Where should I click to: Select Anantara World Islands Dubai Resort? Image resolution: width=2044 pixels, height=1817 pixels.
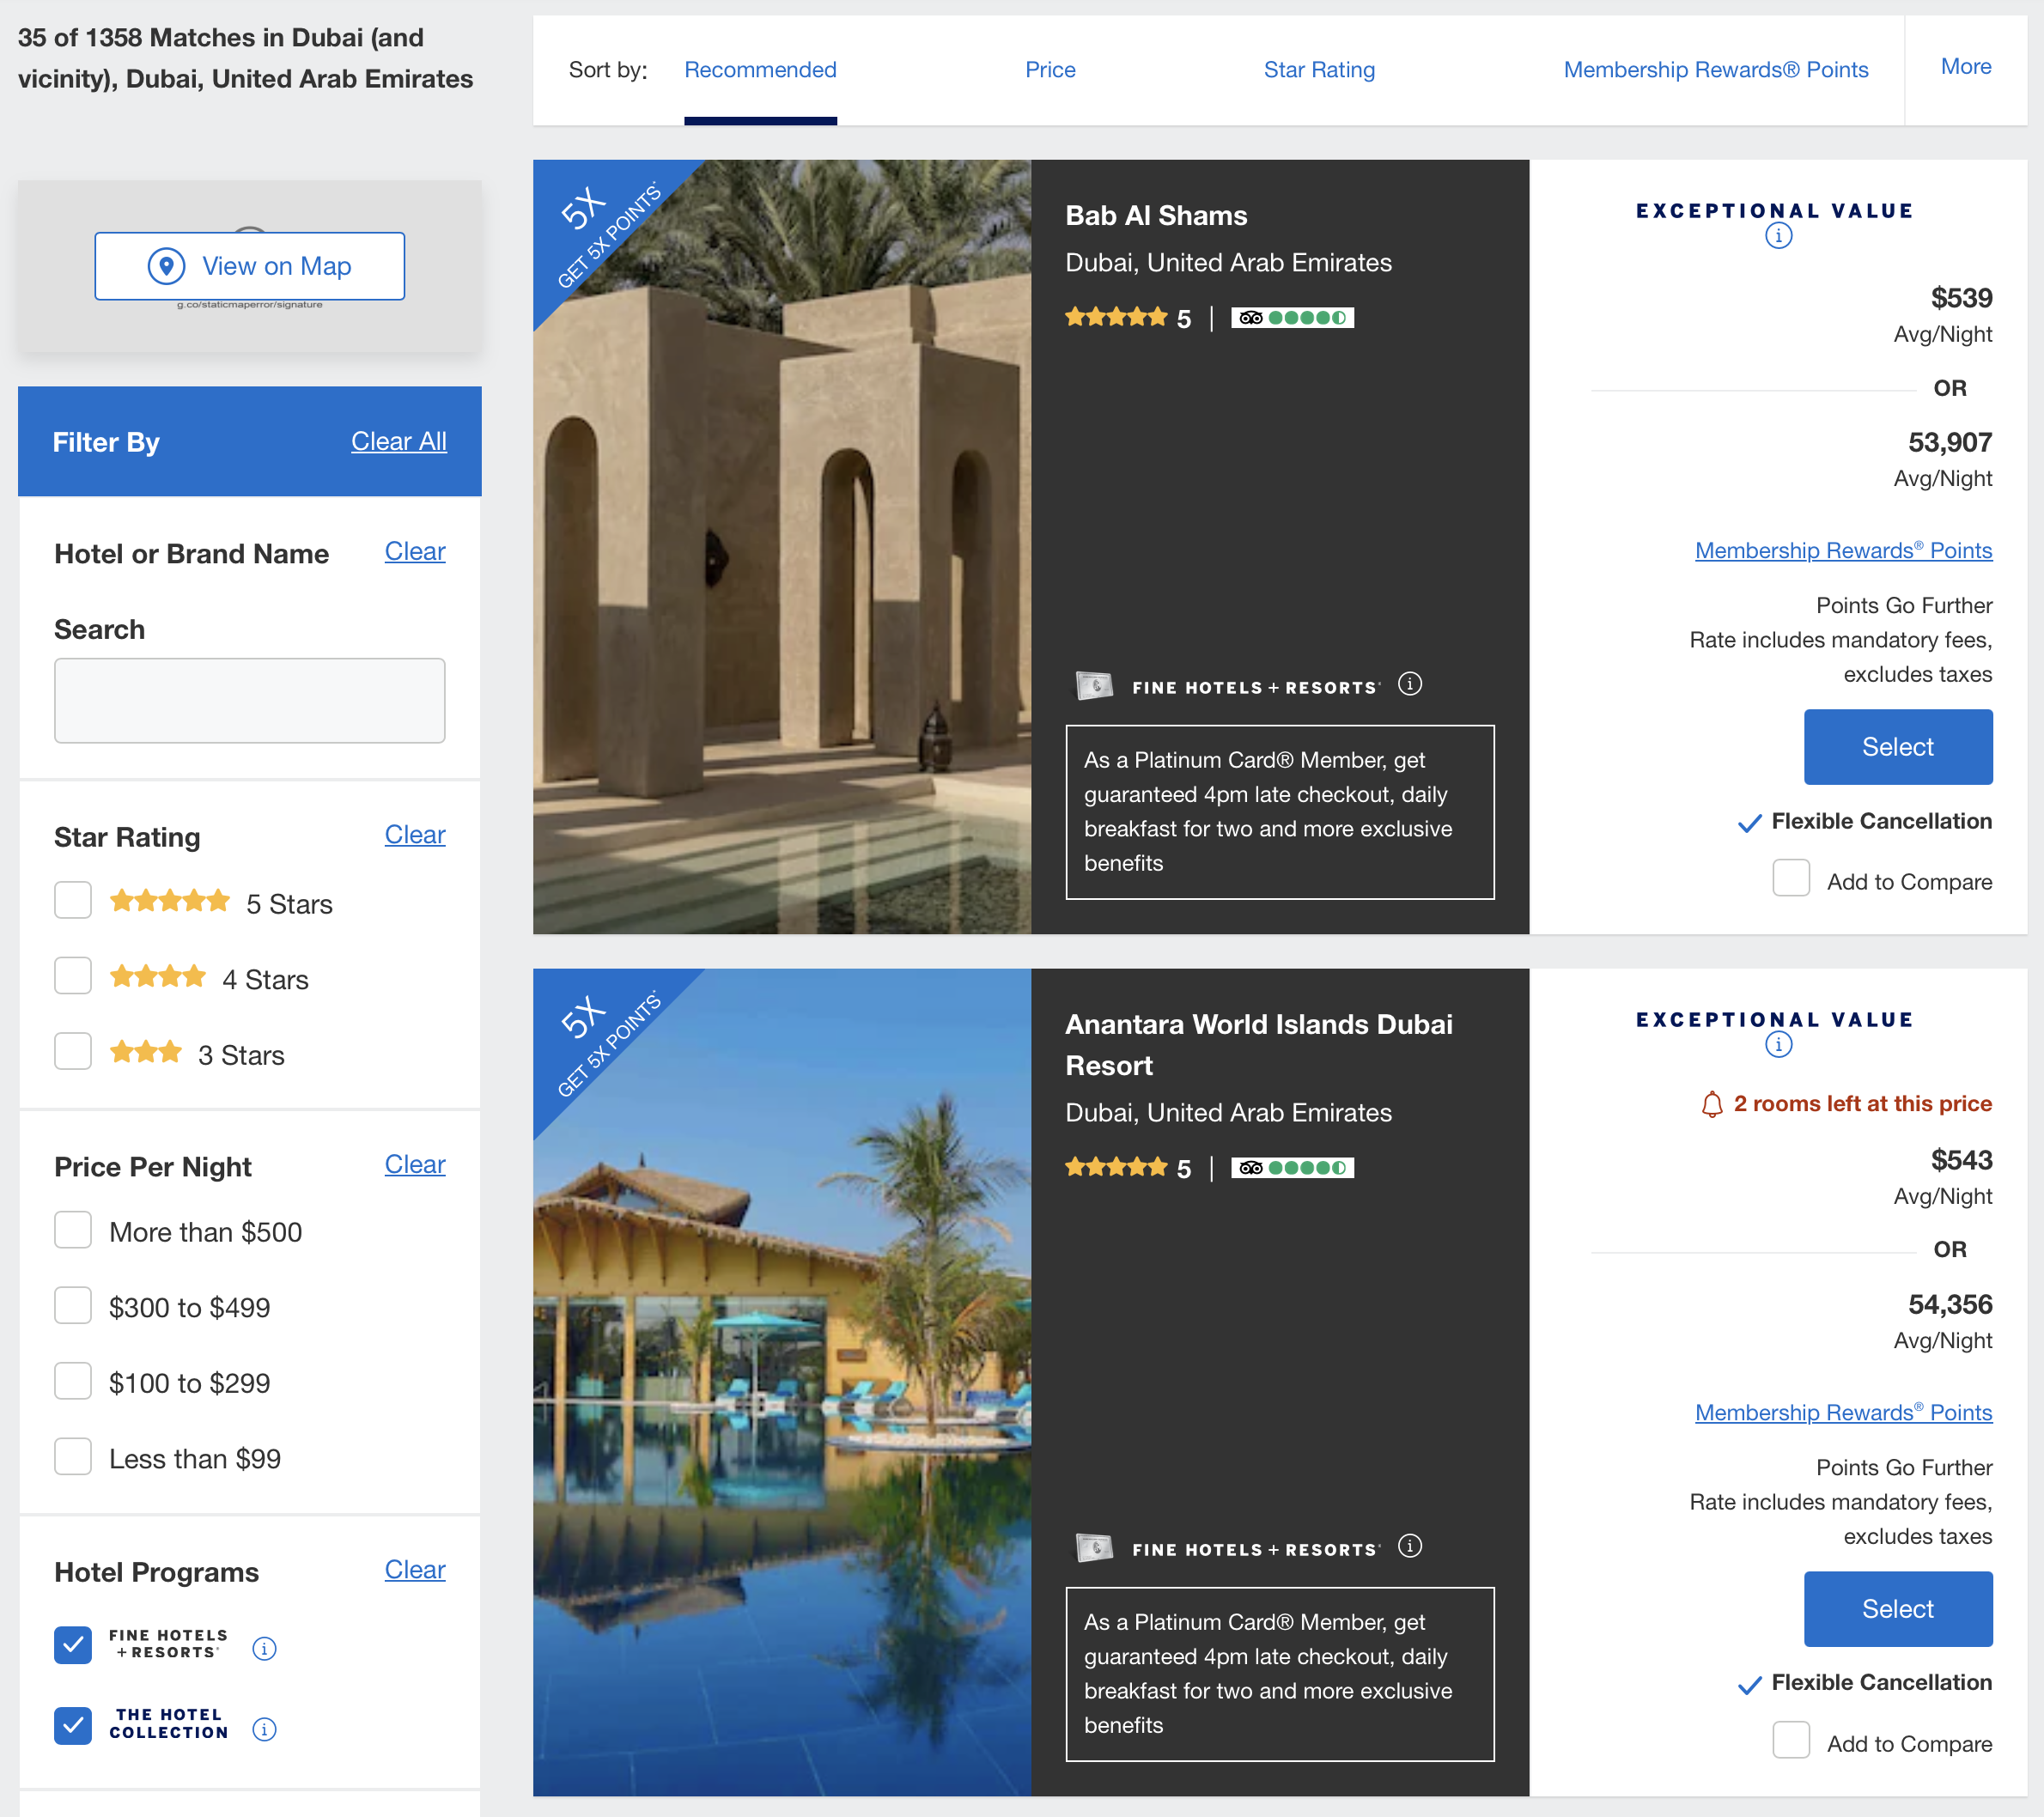click(x=1898, y=1609)
